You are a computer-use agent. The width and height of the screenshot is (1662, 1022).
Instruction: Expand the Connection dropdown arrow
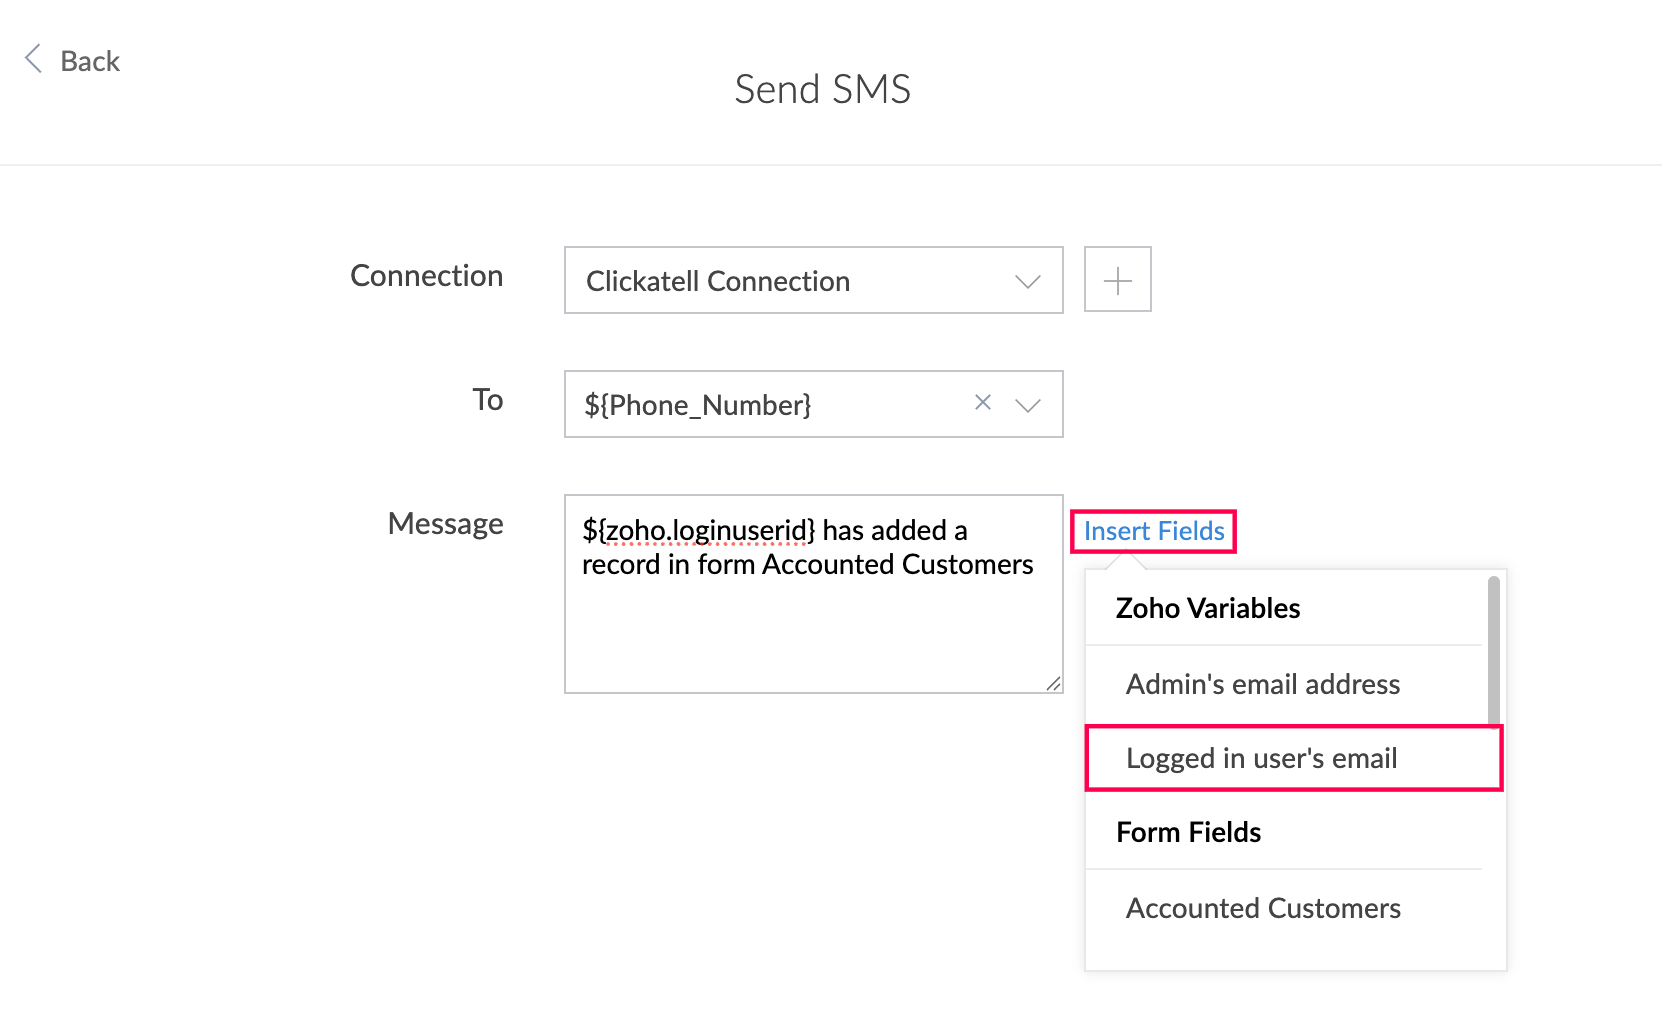(1028, 281)
